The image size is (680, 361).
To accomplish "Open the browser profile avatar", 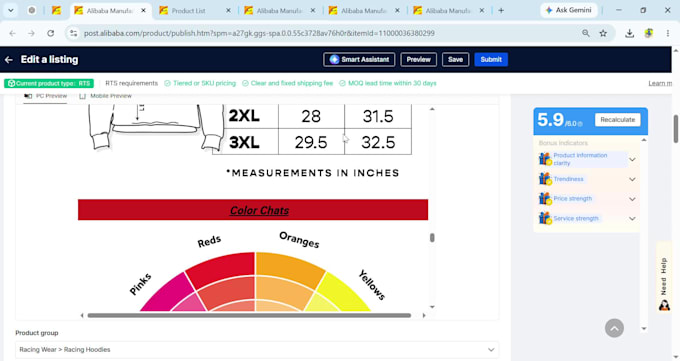I will [x=649, y=33].
